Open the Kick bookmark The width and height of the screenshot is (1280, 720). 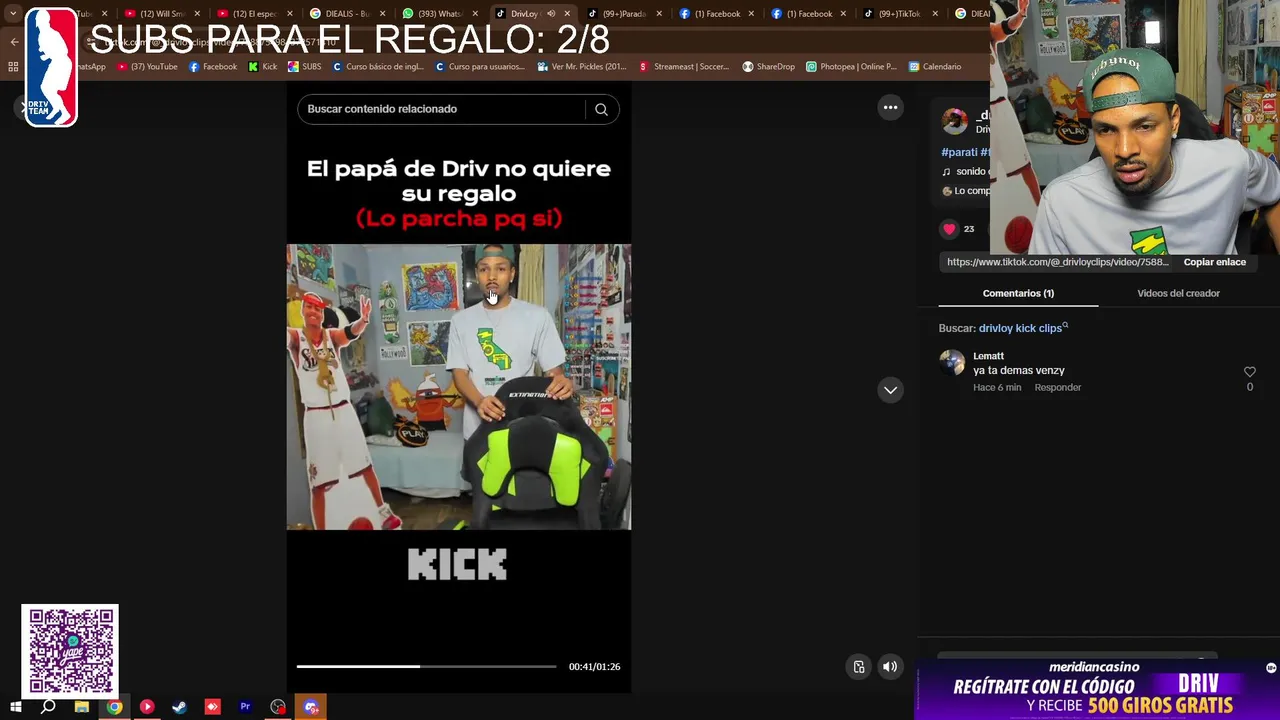tap(263, 67)
